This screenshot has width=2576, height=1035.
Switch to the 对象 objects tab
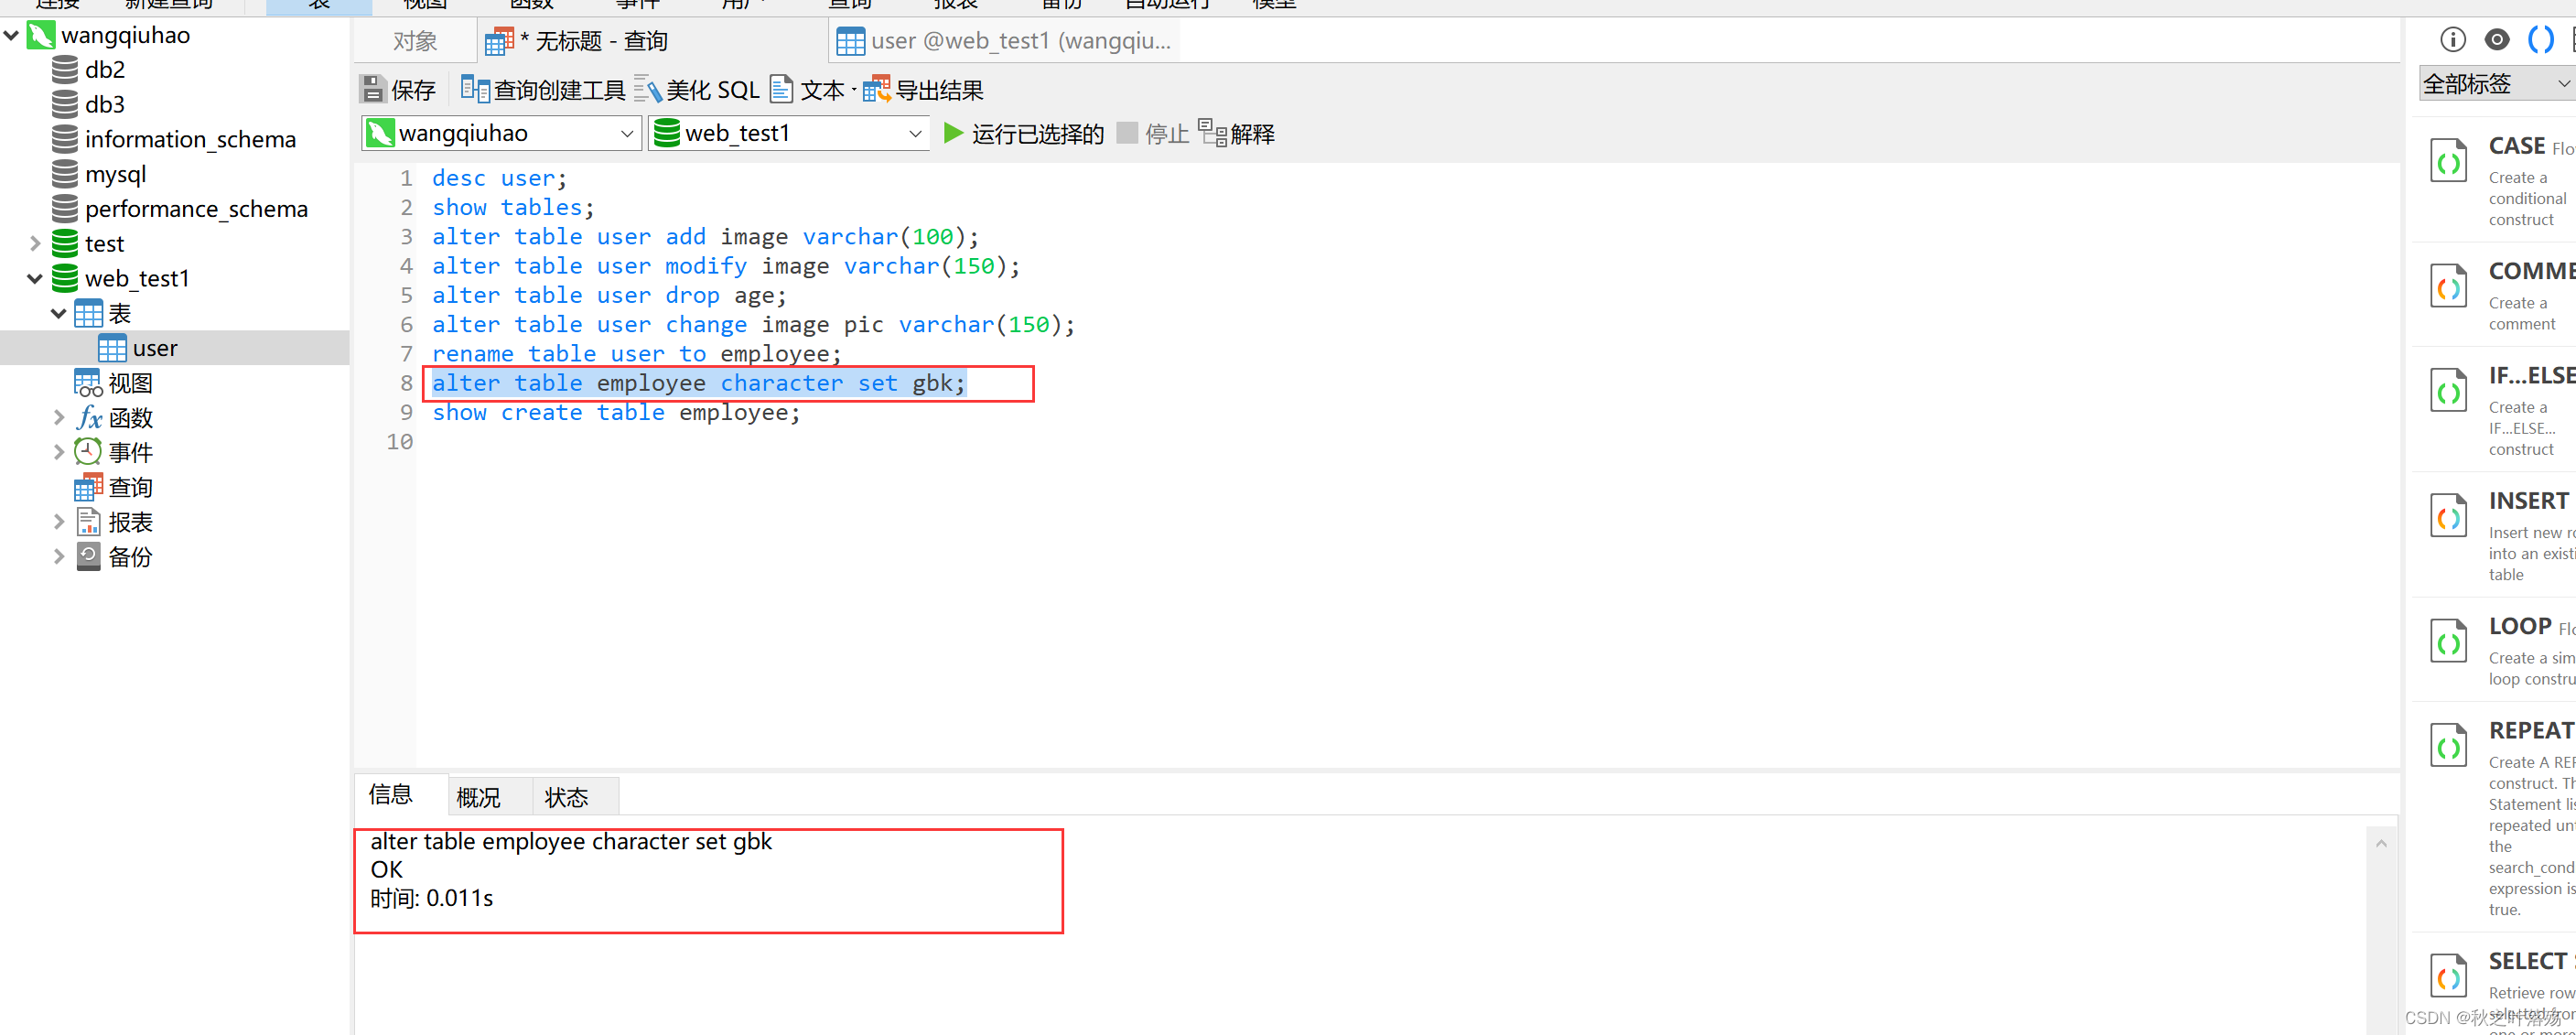(x=415, y=41)
